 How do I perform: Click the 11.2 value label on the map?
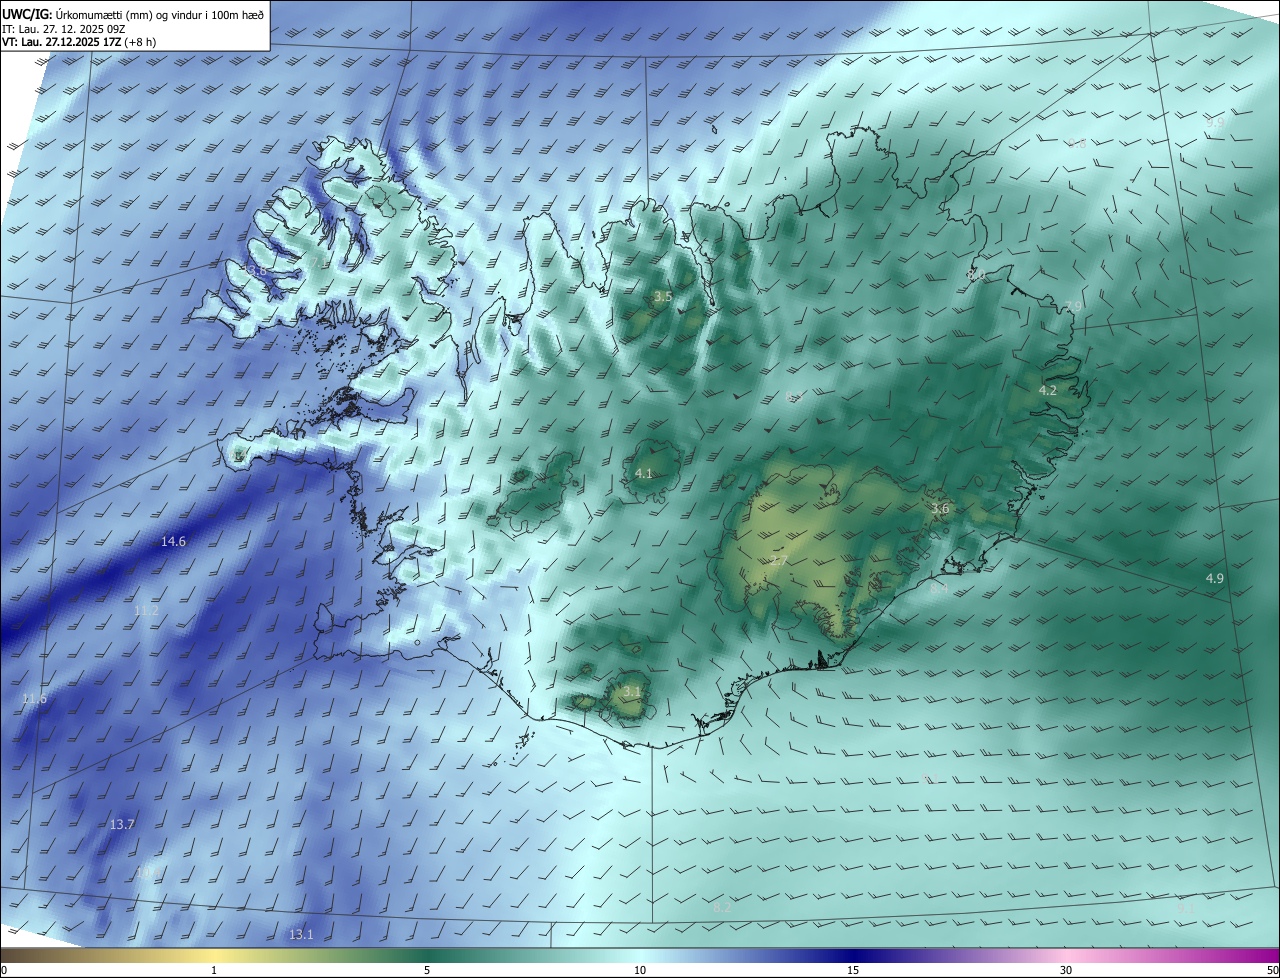coord(146,610)
